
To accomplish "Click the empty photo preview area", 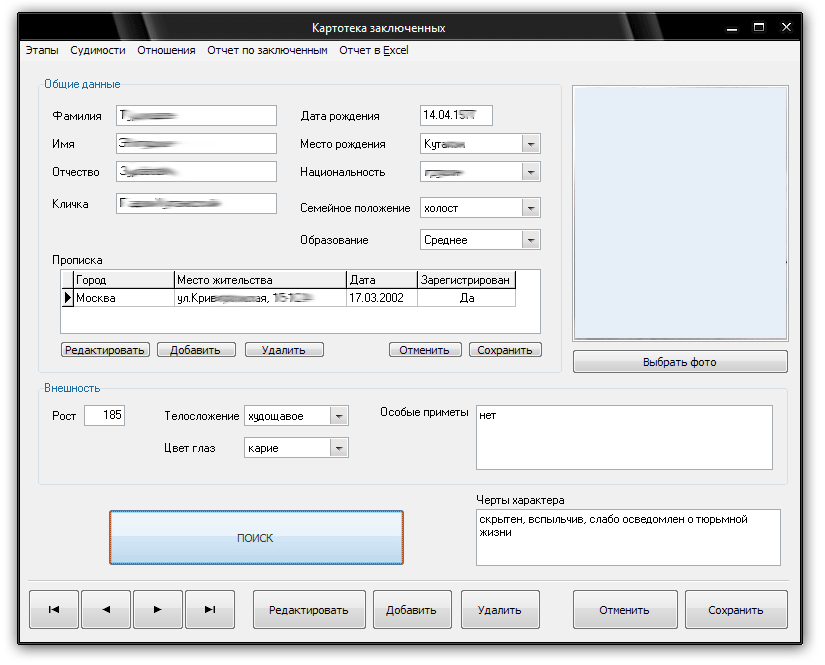I will click(x=680, y=214).
